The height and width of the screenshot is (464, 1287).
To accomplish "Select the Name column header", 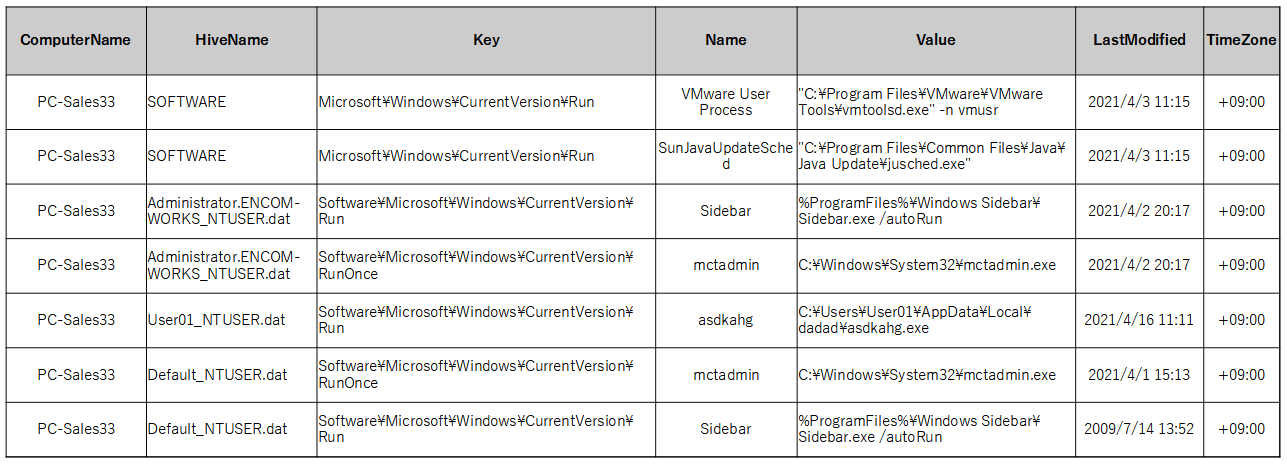I will tap(726, 40).
